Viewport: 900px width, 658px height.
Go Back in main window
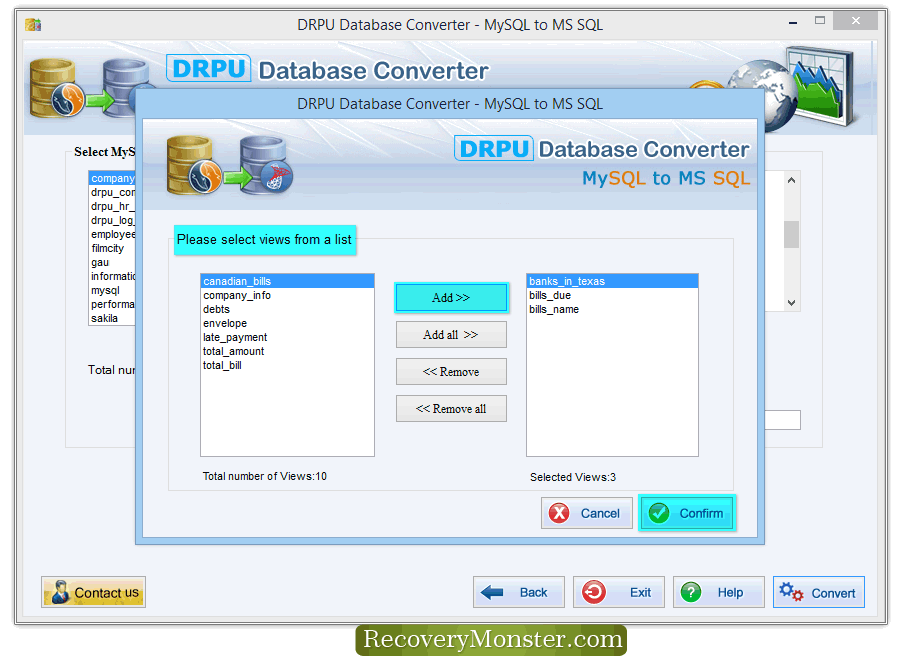pyautogui.click(x=519, y=592)
